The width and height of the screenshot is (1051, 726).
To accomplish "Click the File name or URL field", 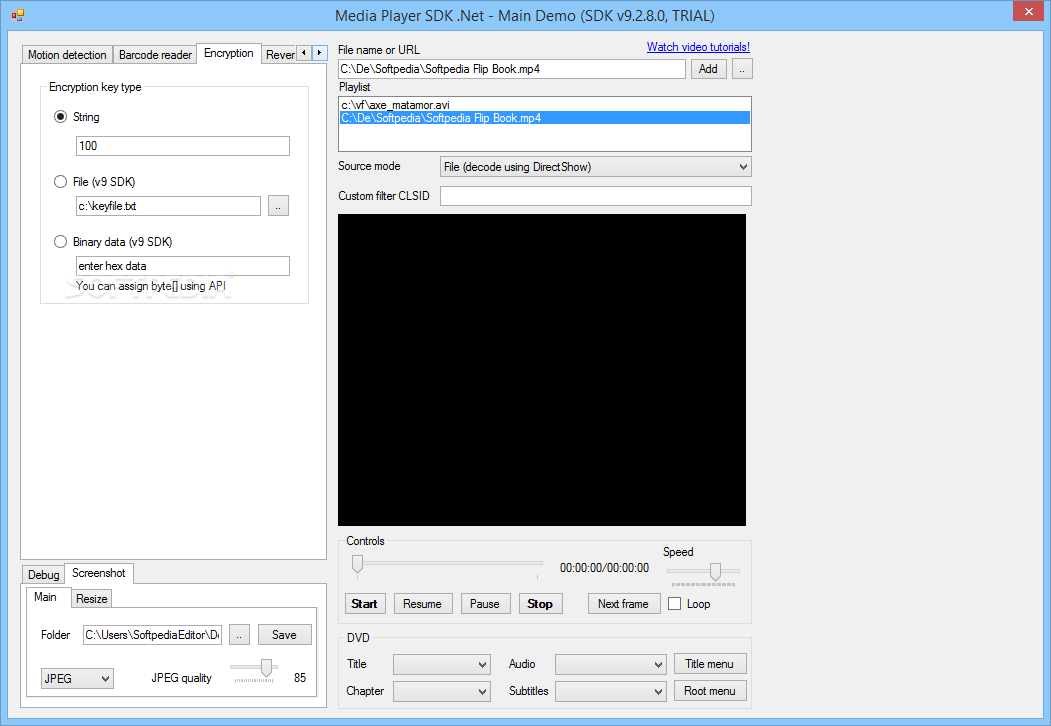I will 511,69.
